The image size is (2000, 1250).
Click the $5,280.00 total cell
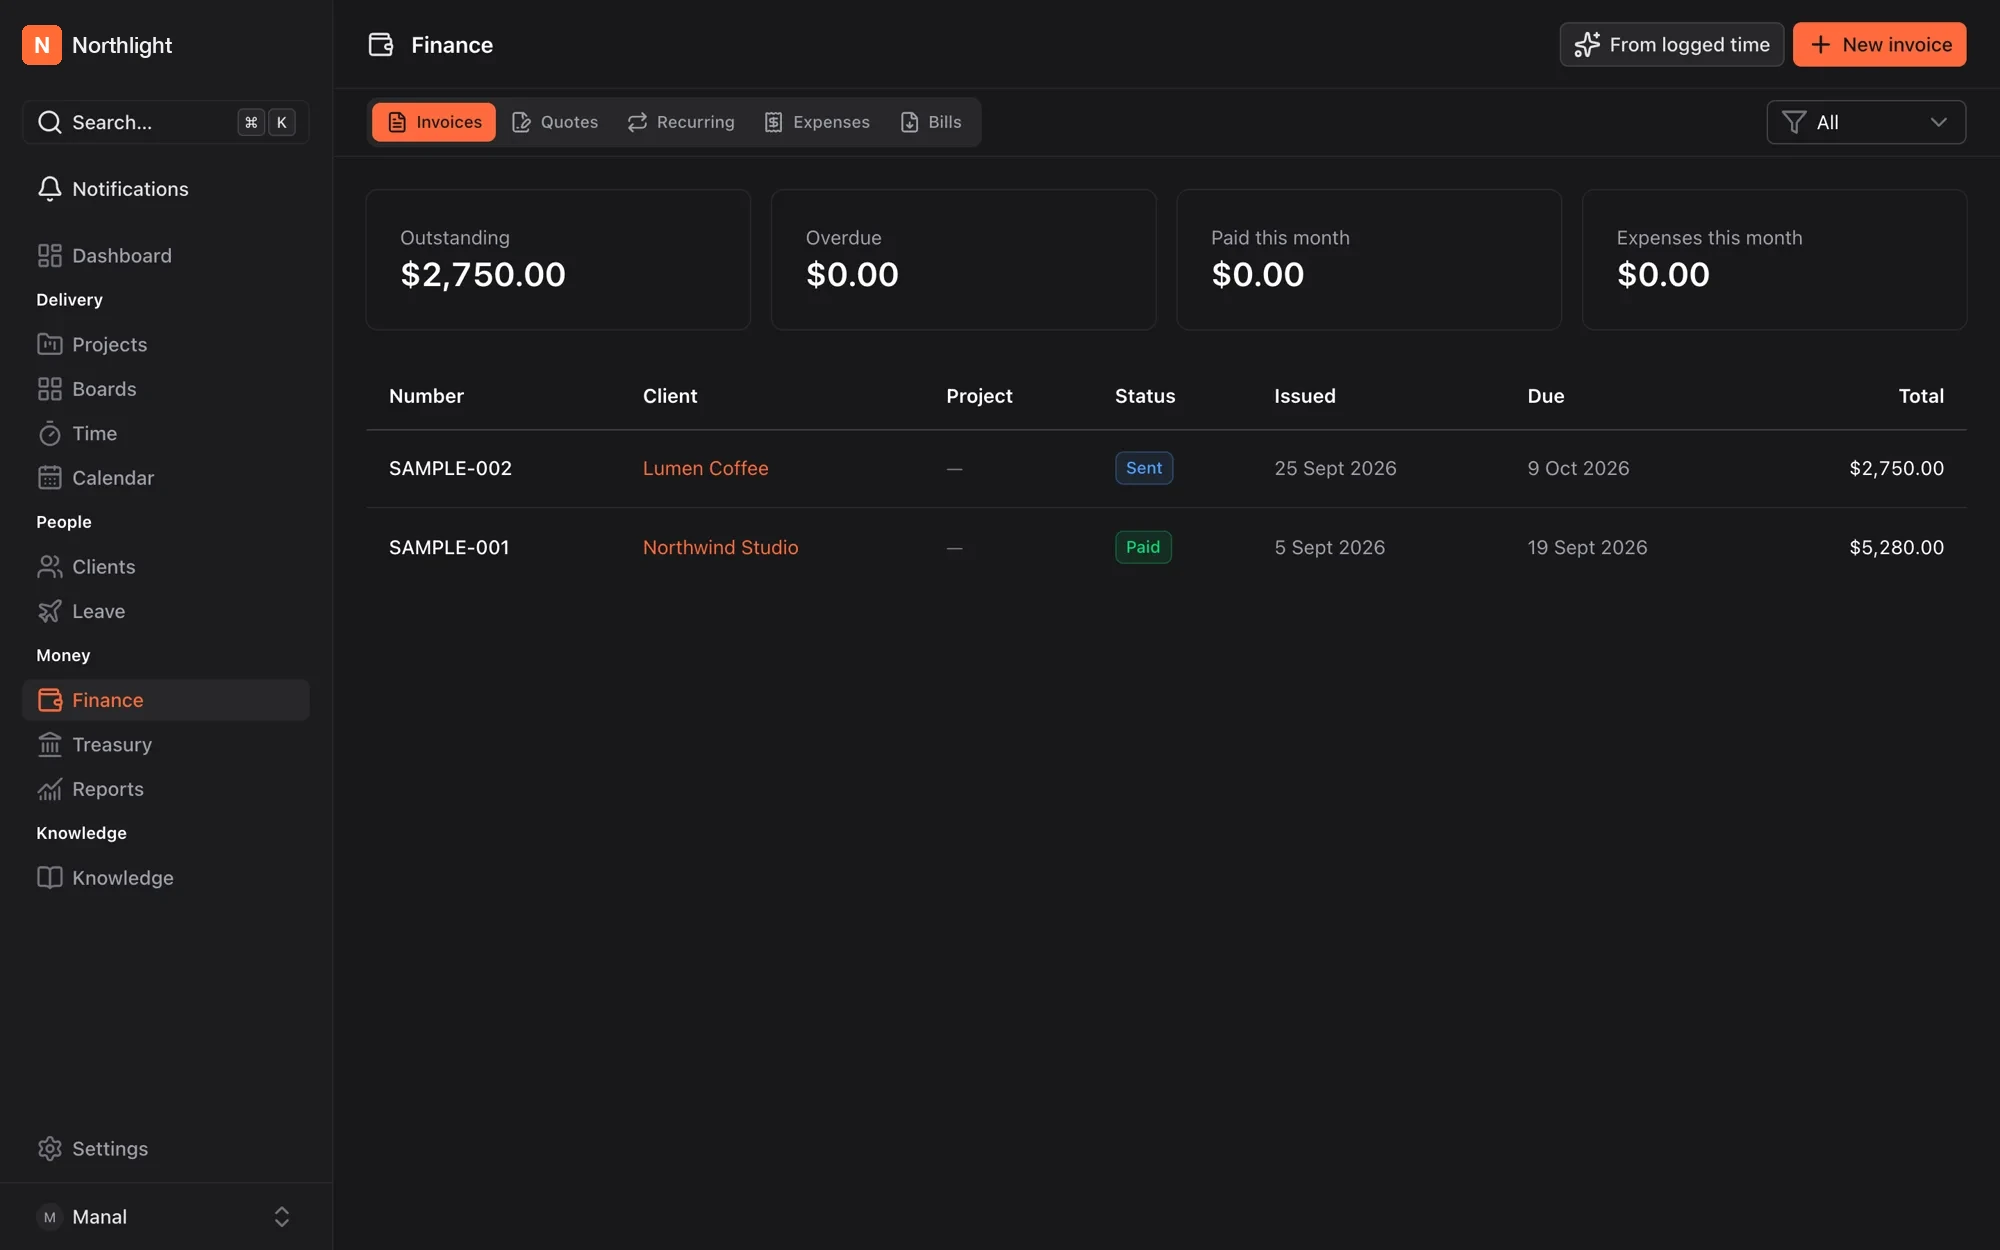point(1897,547)
